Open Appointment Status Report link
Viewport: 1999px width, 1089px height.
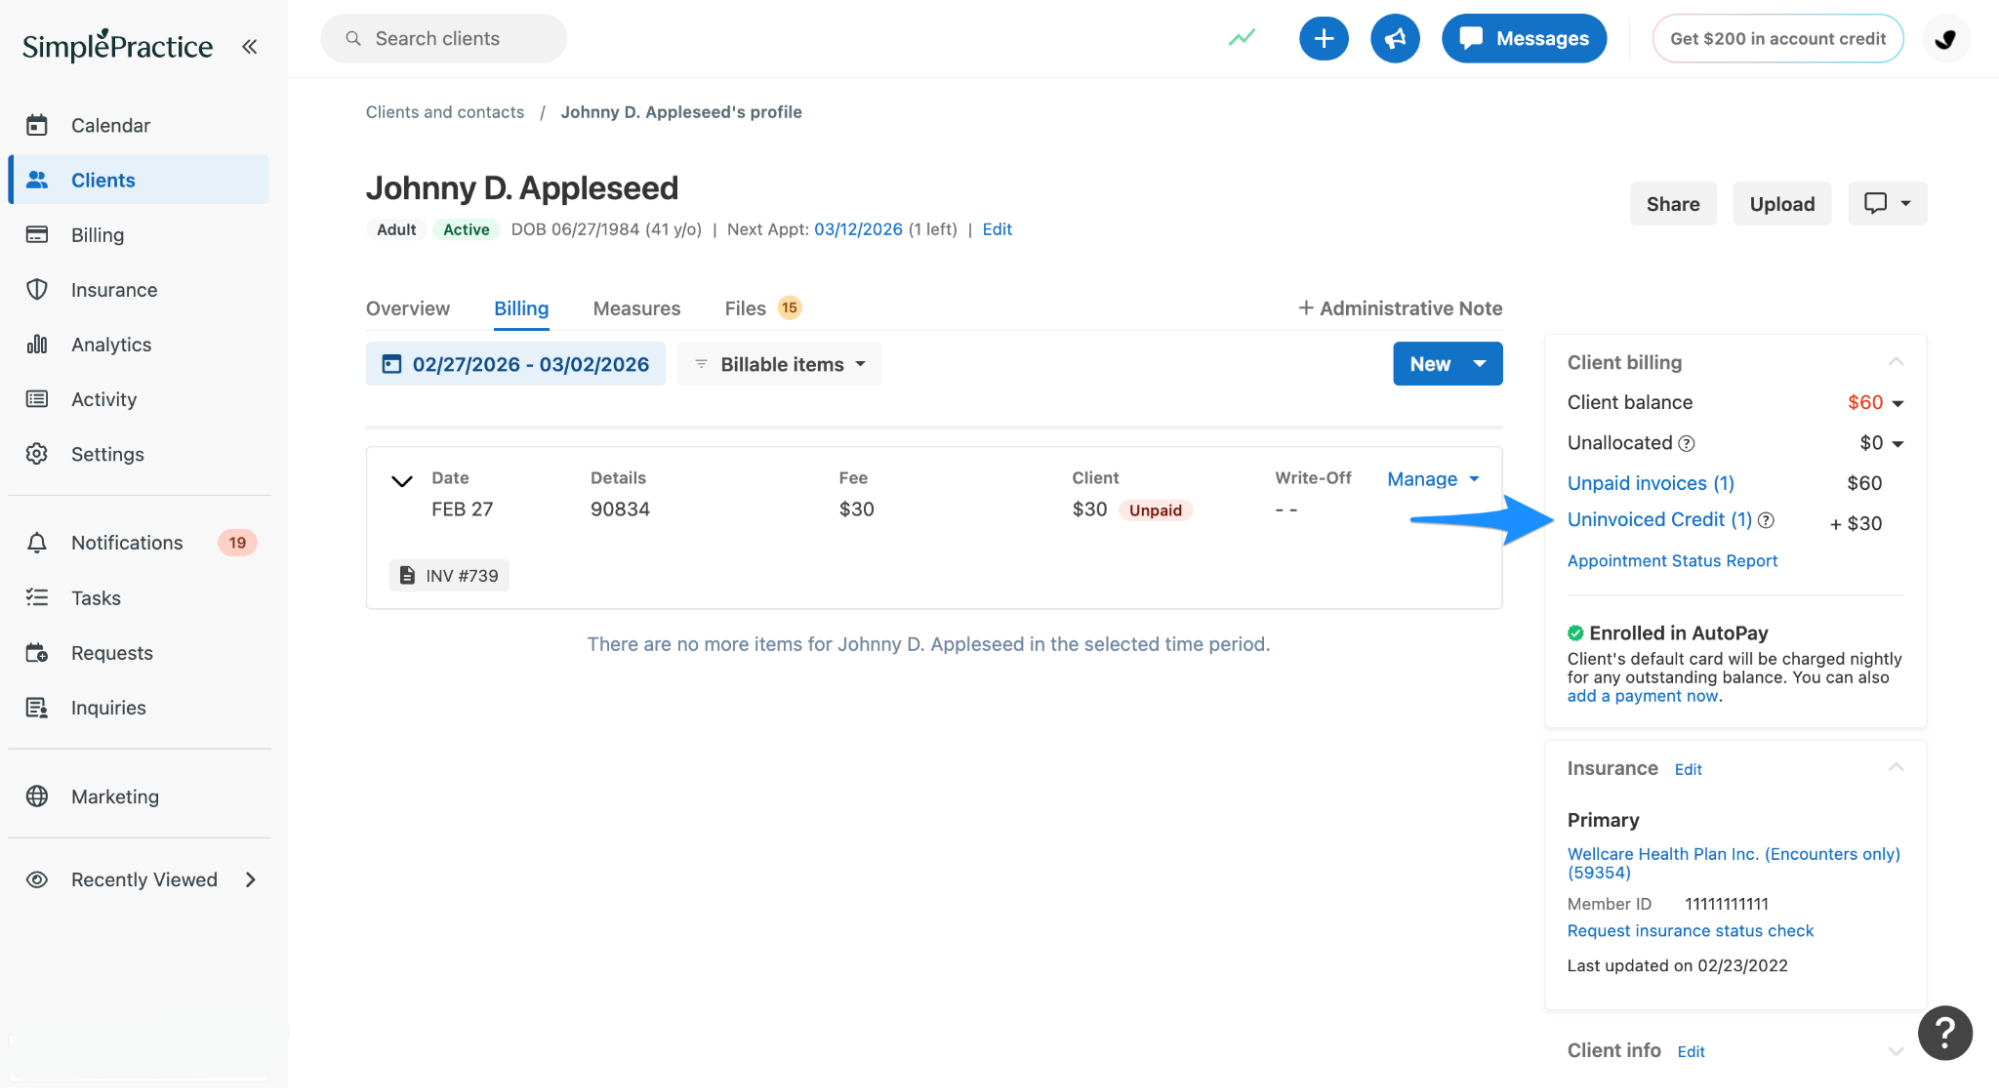(1672, 561)
